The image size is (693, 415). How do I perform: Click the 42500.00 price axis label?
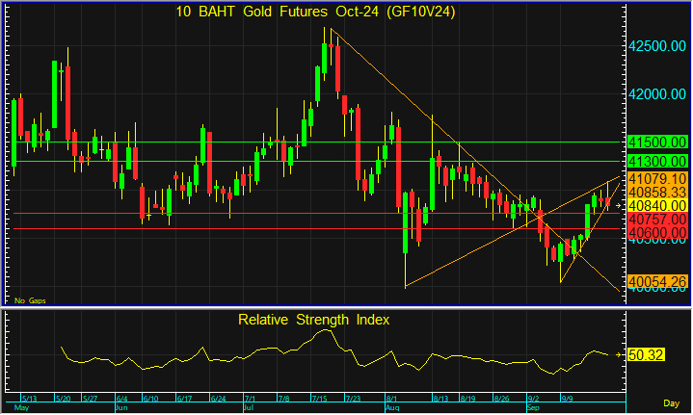657,46
